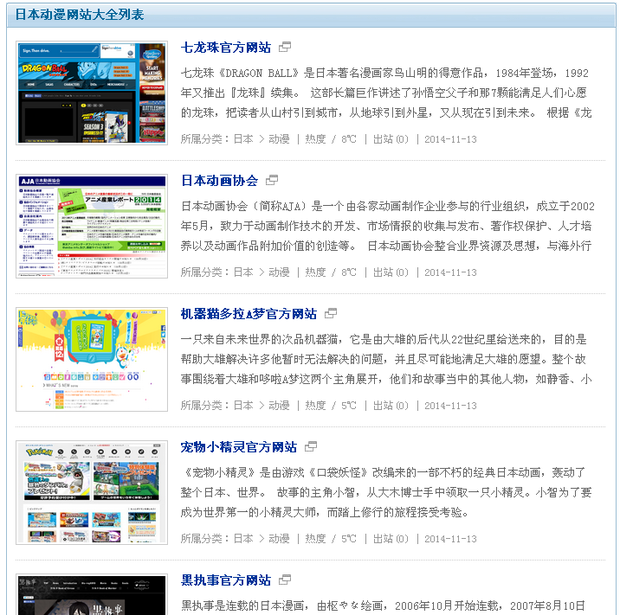Click date 2014-11-13 in 七龙珠 entry
The width and height of the screenshot is (620, 615).
click(450, 139)
